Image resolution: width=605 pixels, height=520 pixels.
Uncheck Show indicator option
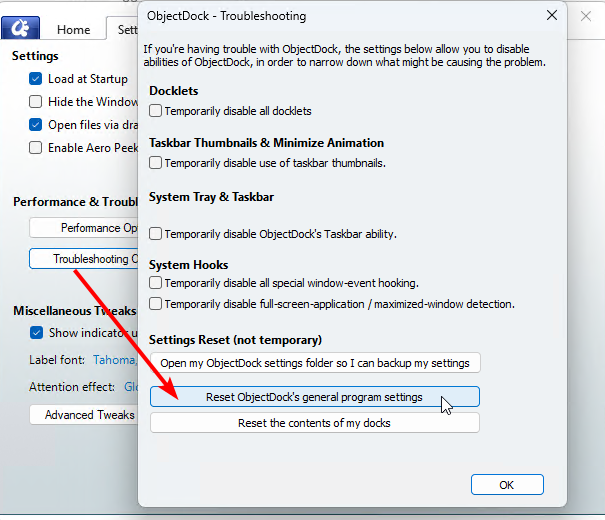36,333
